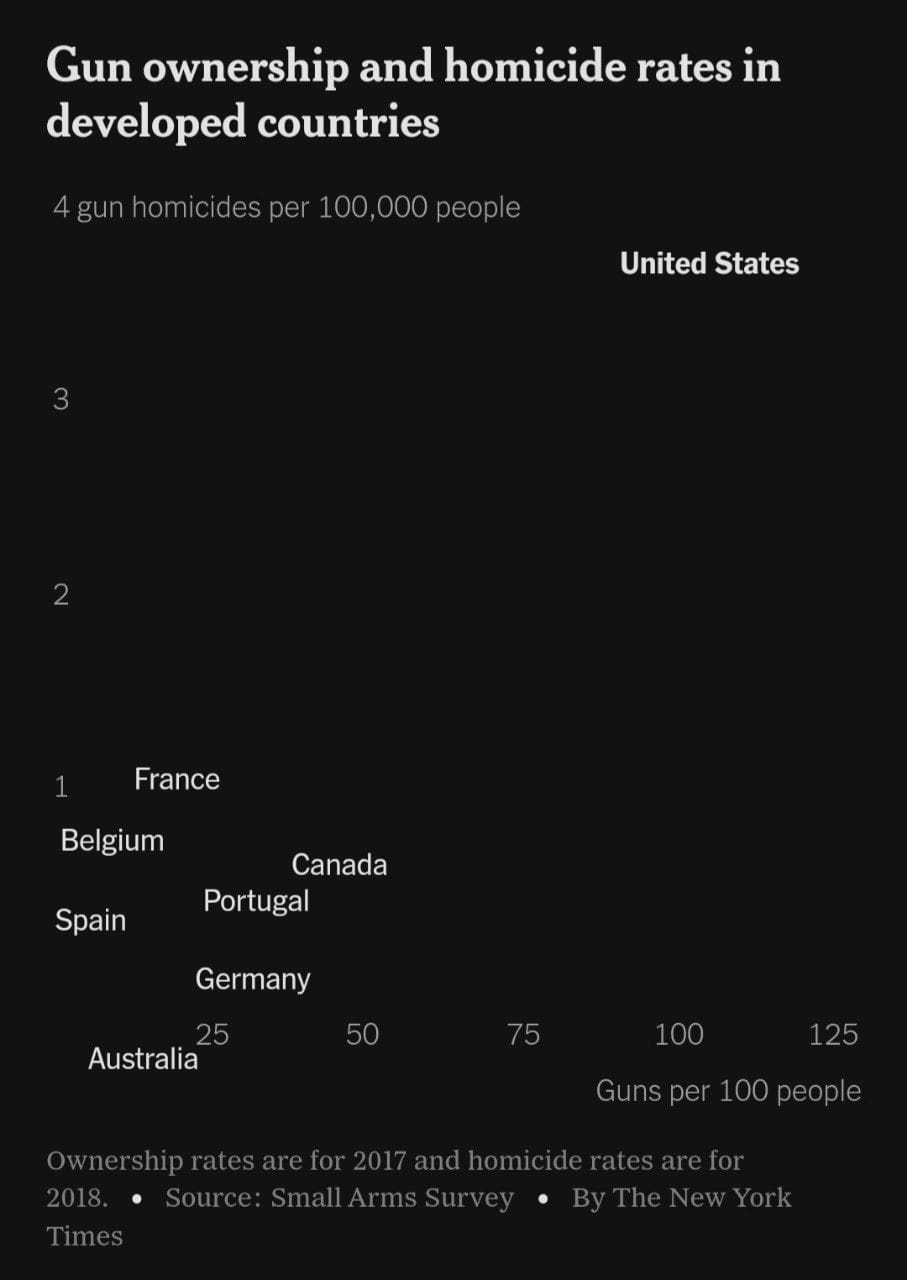Click x-axis tick value 125
907x1280 pixels.
[833, 1034]
